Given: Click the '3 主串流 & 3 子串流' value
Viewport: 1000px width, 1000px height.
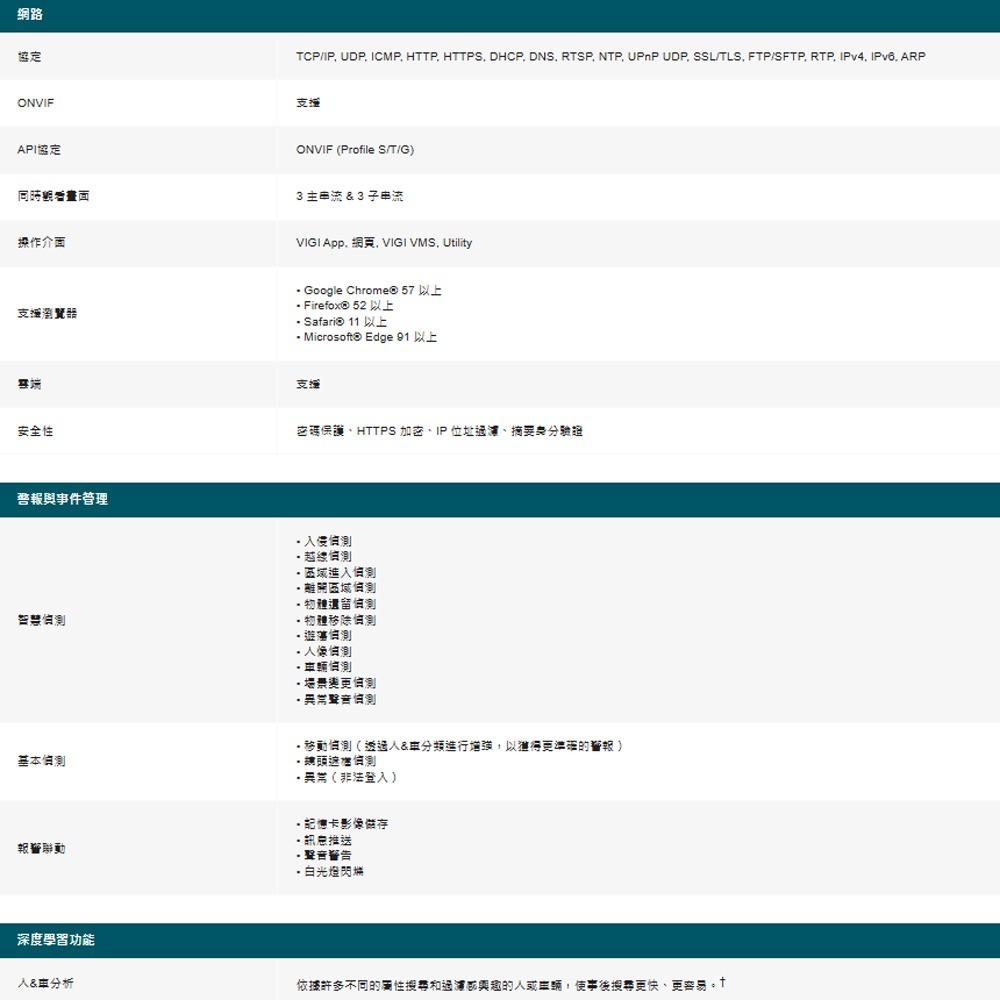Looking at the screenshot, I should [x=349, y=196].
